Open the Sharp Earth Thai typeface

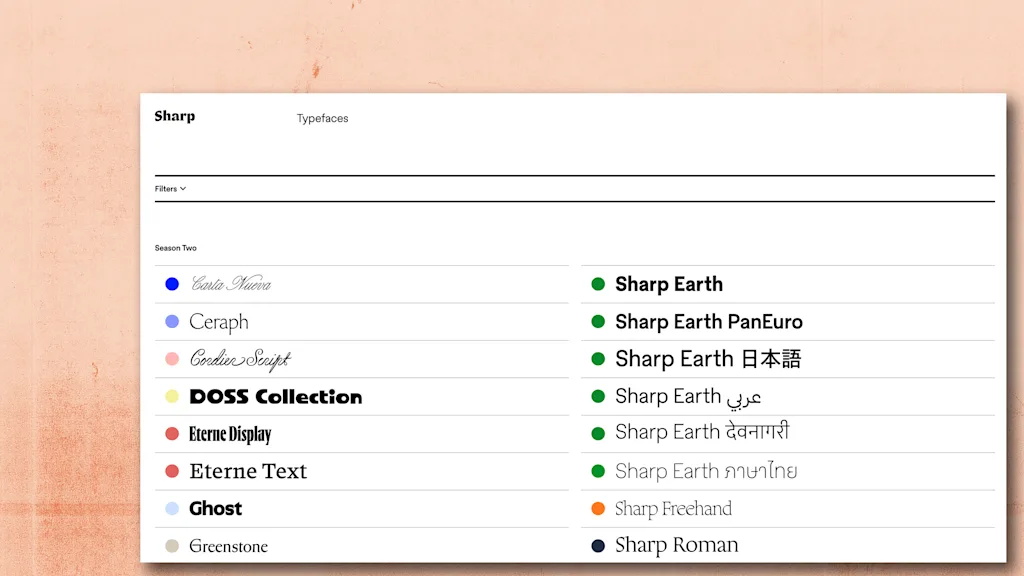pos(706,471)
